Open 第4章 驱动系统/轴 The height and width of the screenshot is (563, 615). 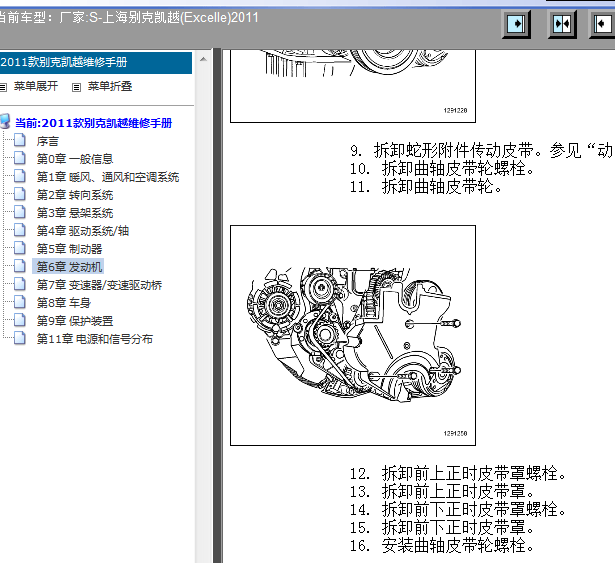(83, 231)
